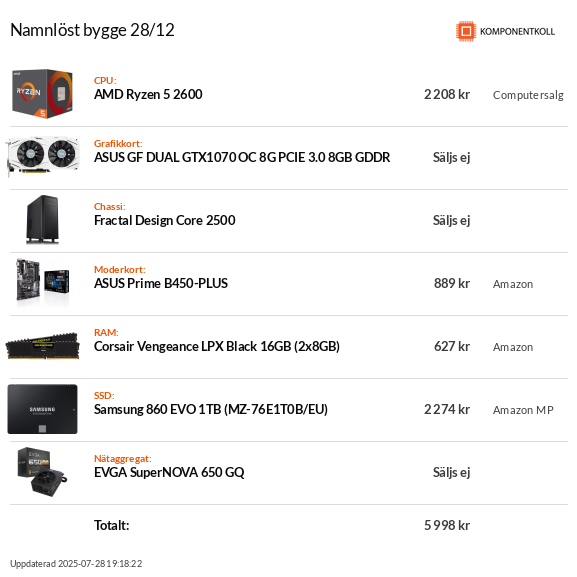Open the Amazon MP seller link
This screenshot has height=577, width=577.
[523, 410]
